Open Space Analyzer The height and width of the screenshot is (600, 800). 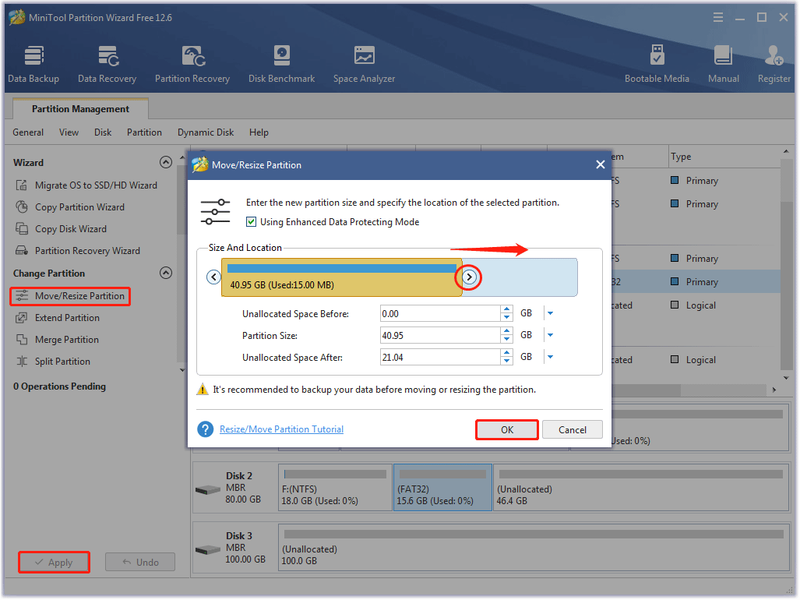pyautogui.click(x=364, y=64)
